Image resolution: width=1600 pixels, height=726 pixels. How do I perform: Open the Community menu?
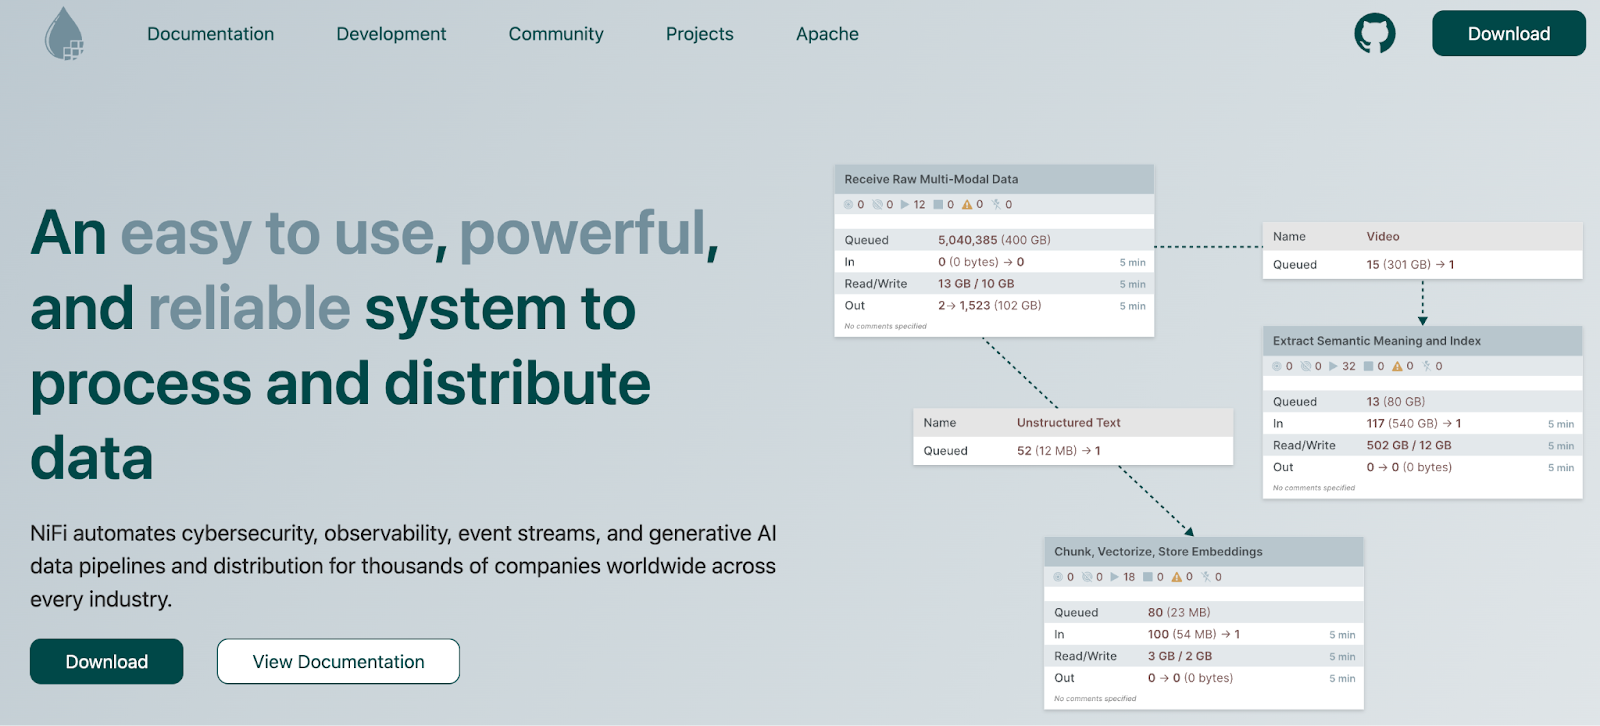[556, 34]
